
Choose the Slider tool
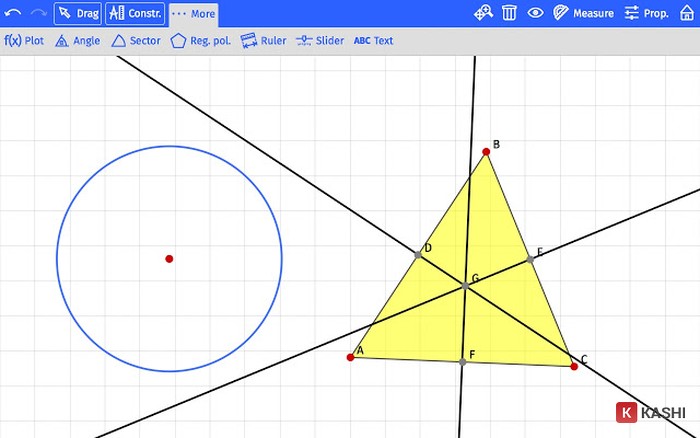(x=320, y=41)
